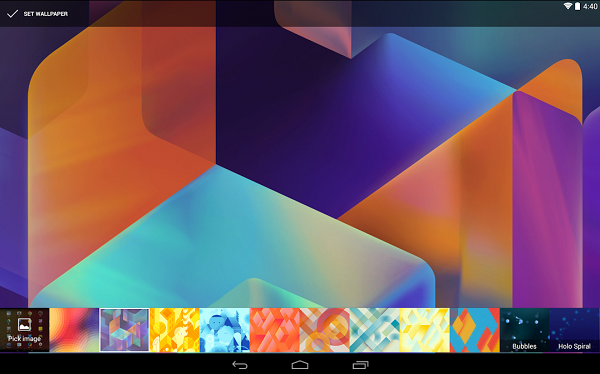Select the rainbow concentric circles wallpaper thumbnail
The width and height of the screenshot is (600, 374).
74,330
